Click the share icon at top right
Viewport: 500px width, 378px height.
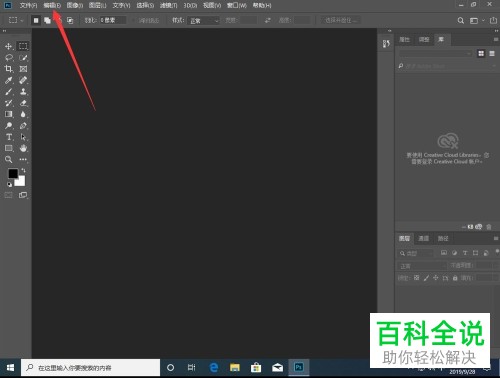pos(493,21)
